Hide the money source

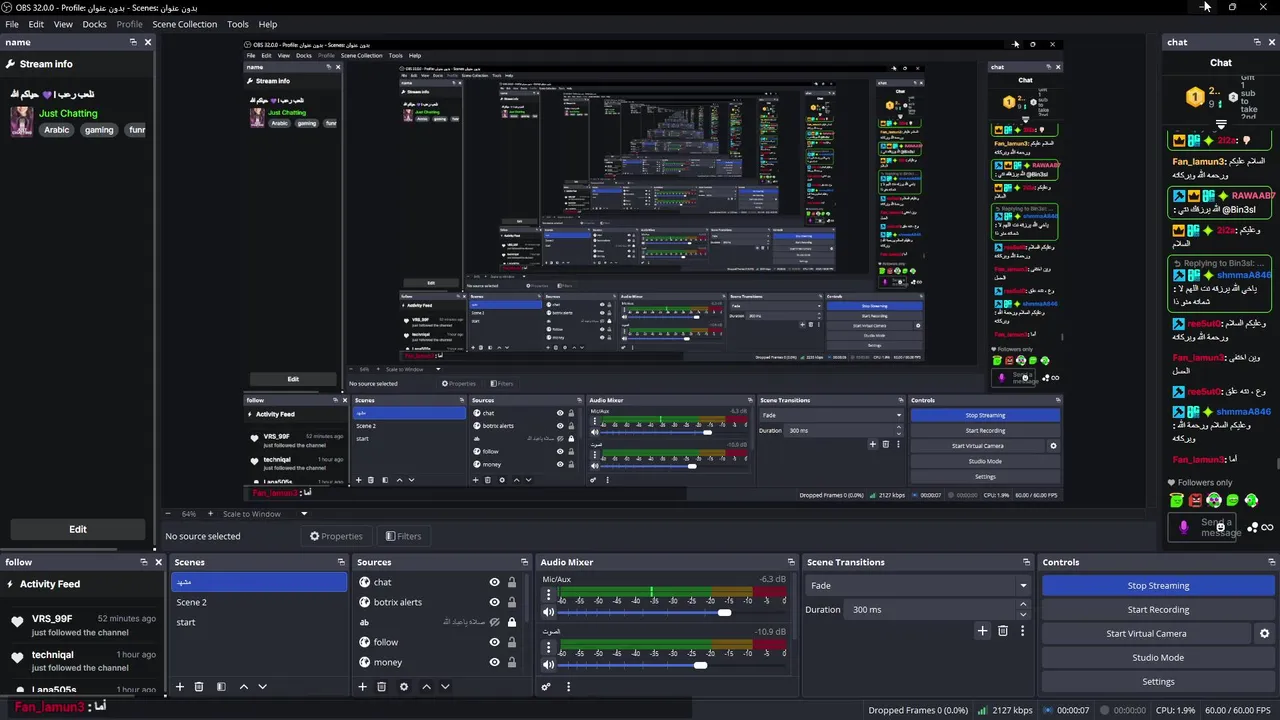point(494,662)
